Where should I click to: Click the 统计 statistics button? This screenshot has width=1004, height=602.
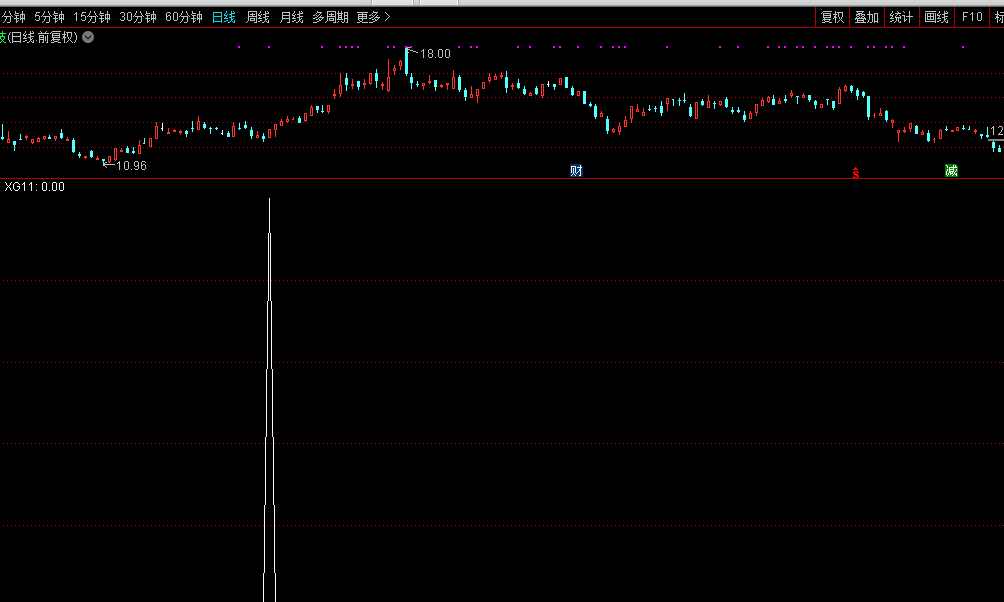pyautogui.click(x=901, y=17)
